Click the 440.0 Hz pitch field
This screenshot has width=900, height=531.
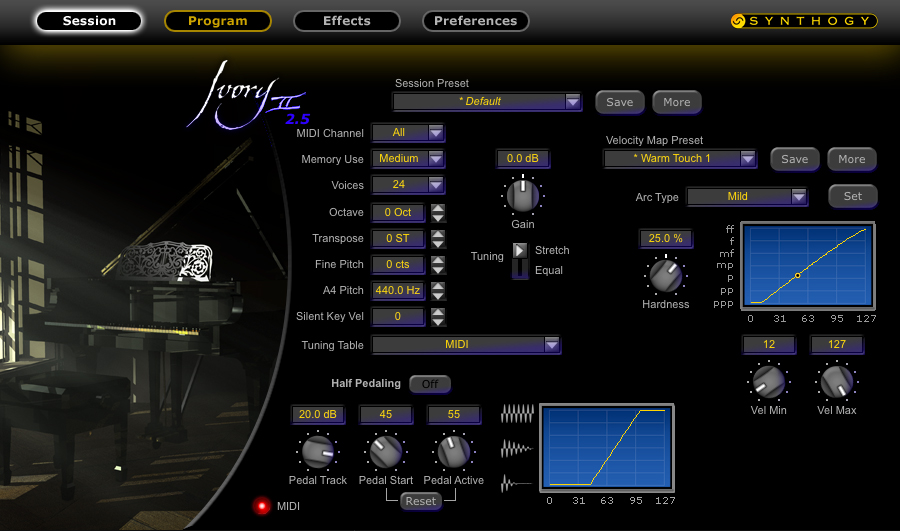[x=398, y=290]
